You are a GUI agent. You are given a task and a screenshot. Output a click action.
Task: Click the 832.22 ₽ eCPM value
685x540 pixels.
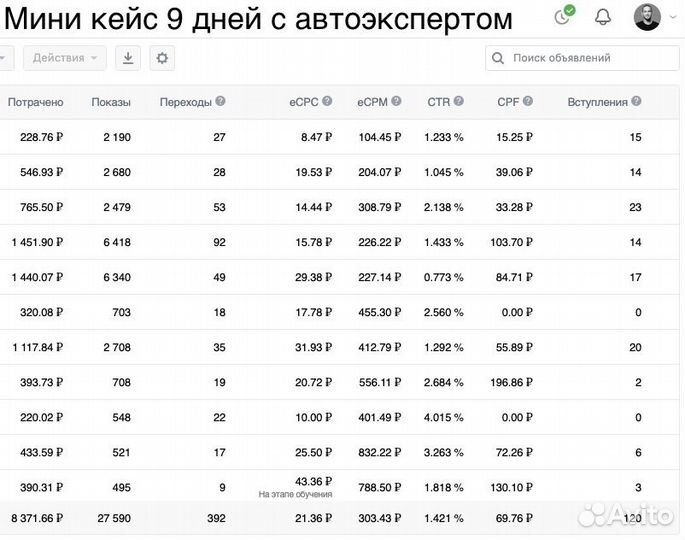tap(380, 452)
